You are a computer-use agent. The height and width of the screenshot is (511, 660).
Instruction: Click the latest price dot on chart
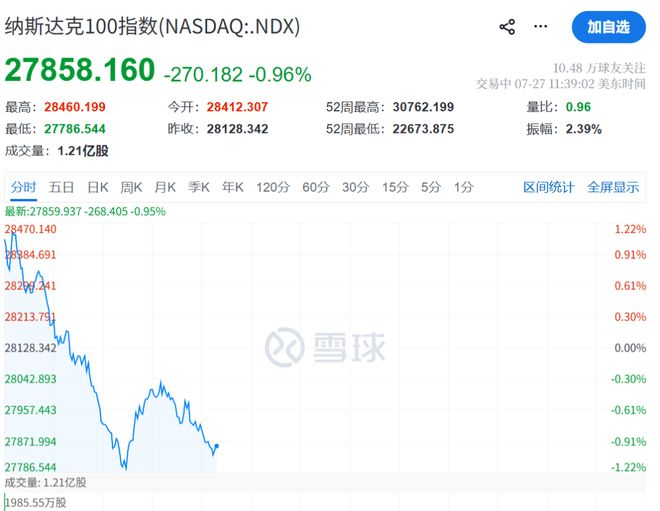[217, 446]
